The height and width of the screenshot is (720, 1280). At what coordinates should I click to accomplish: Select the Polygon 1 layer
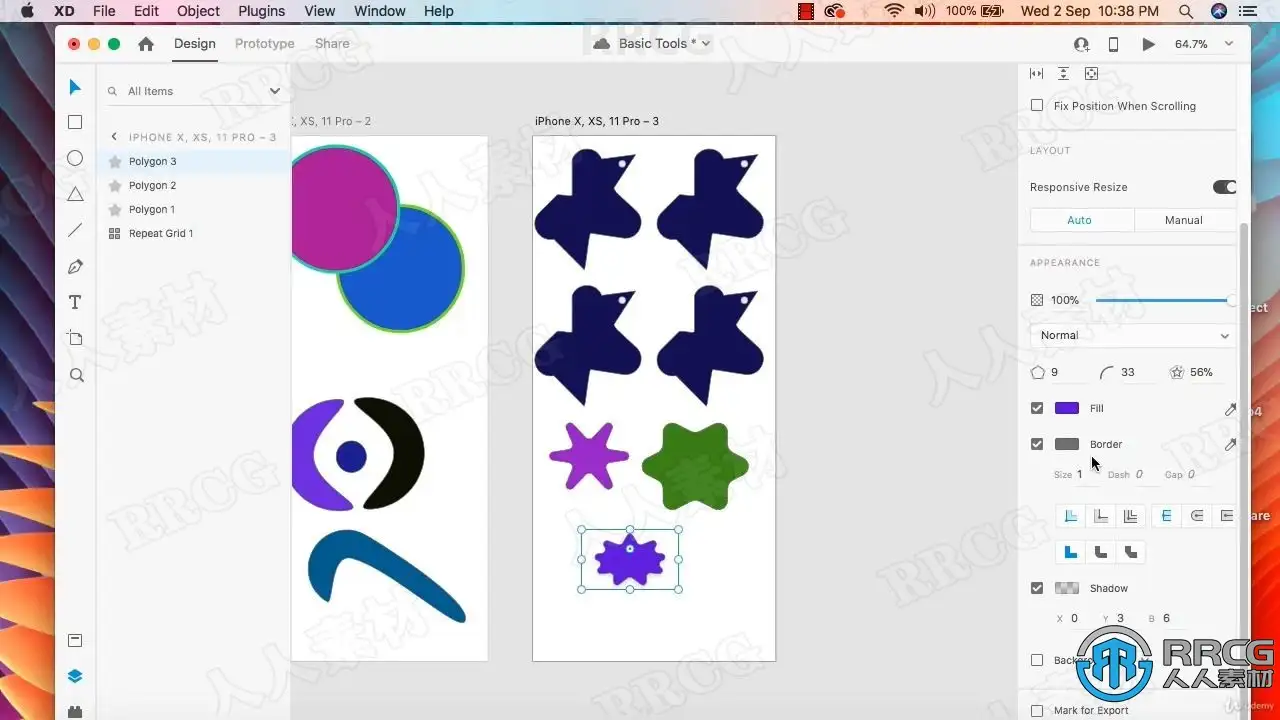[x=193, y=209]
